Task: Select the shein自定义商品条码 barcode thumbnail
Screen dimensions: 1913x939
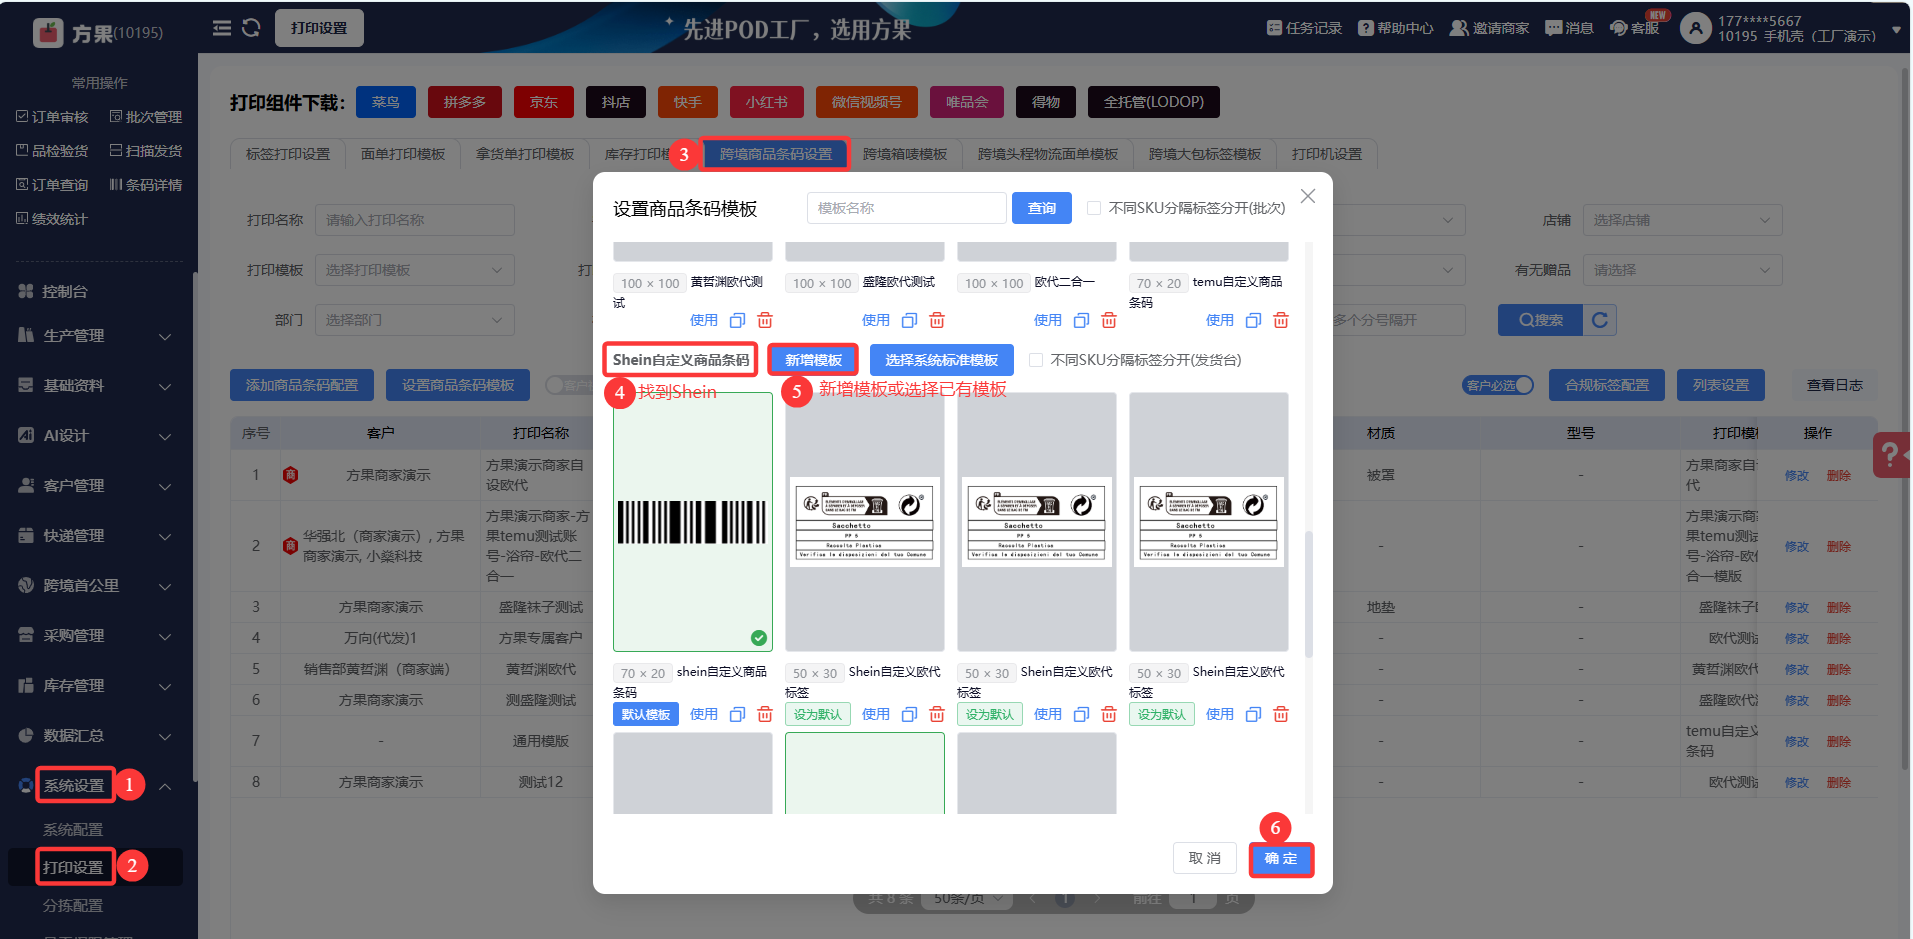Action: click(693, 522)
